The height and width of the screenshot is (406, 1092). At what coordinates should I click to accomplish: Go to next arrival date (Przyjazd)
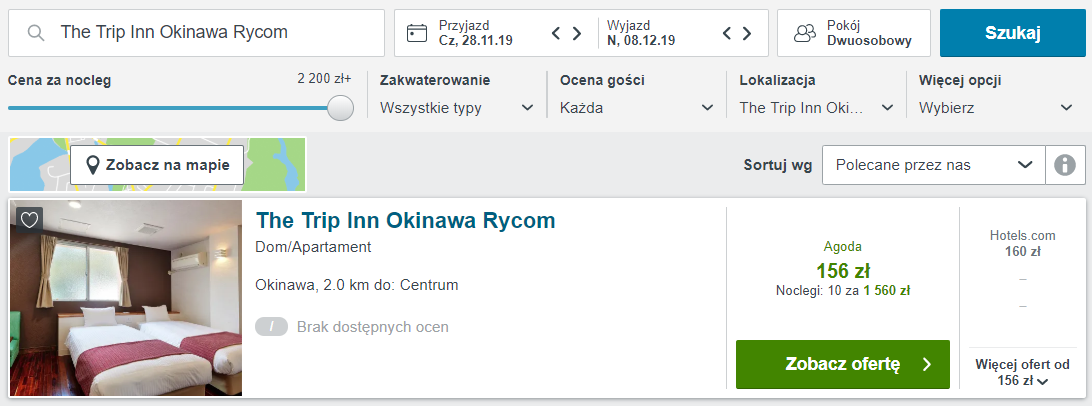coord(577,33)
